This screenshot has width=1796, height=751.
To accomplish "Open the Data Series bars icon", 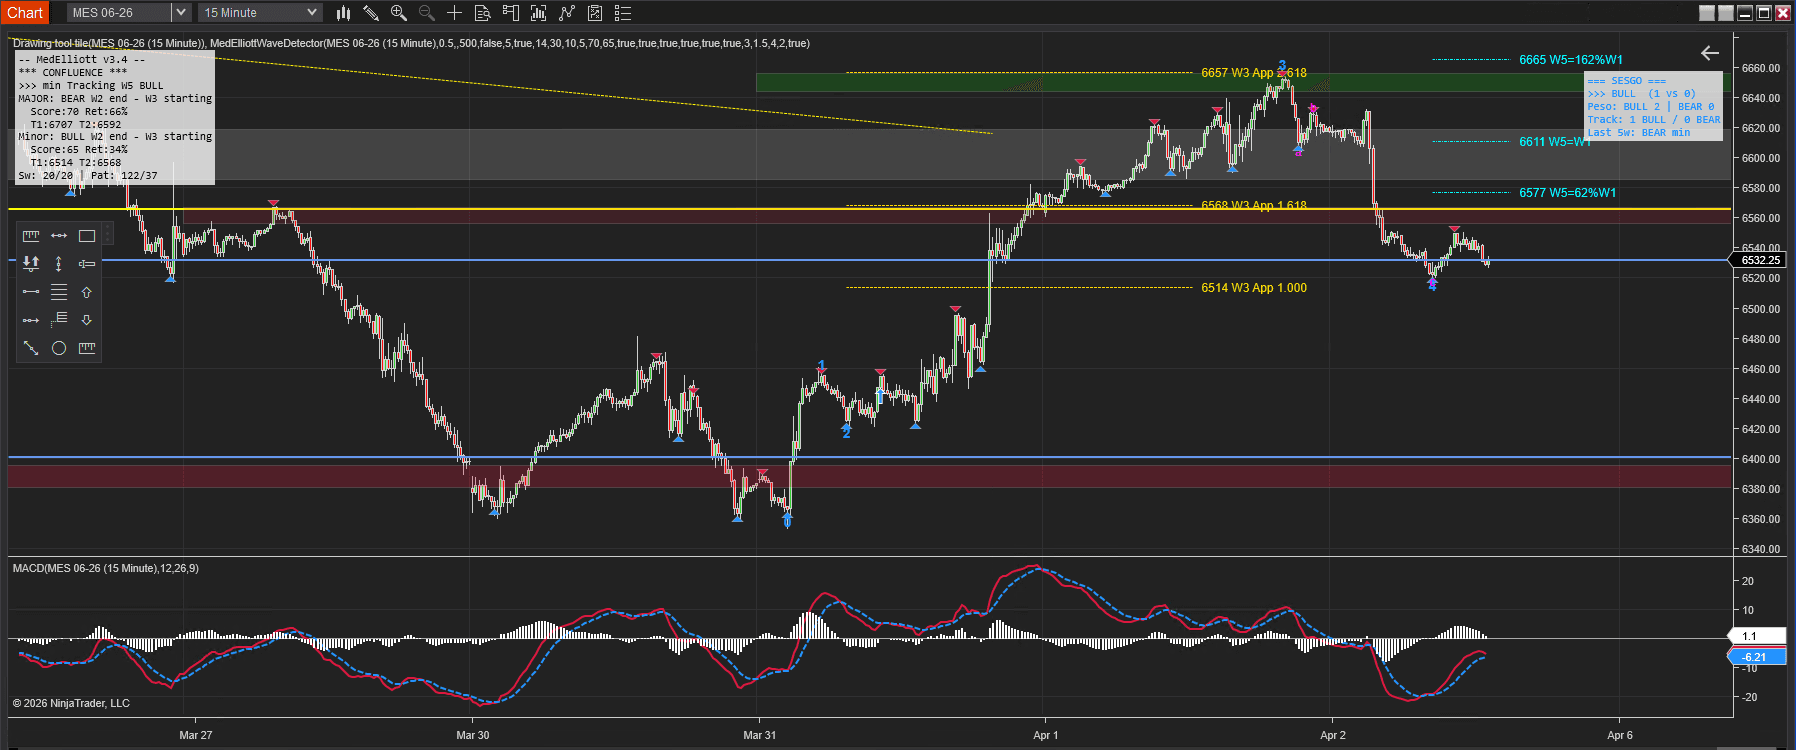I will point(539,13).
